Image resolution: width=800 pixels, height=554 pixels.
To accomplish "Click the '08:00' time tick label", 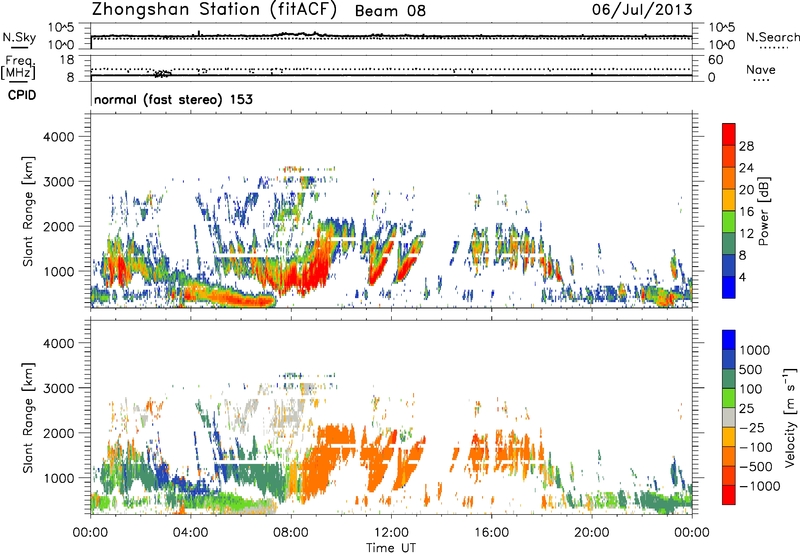I will [x=291, y=533].
